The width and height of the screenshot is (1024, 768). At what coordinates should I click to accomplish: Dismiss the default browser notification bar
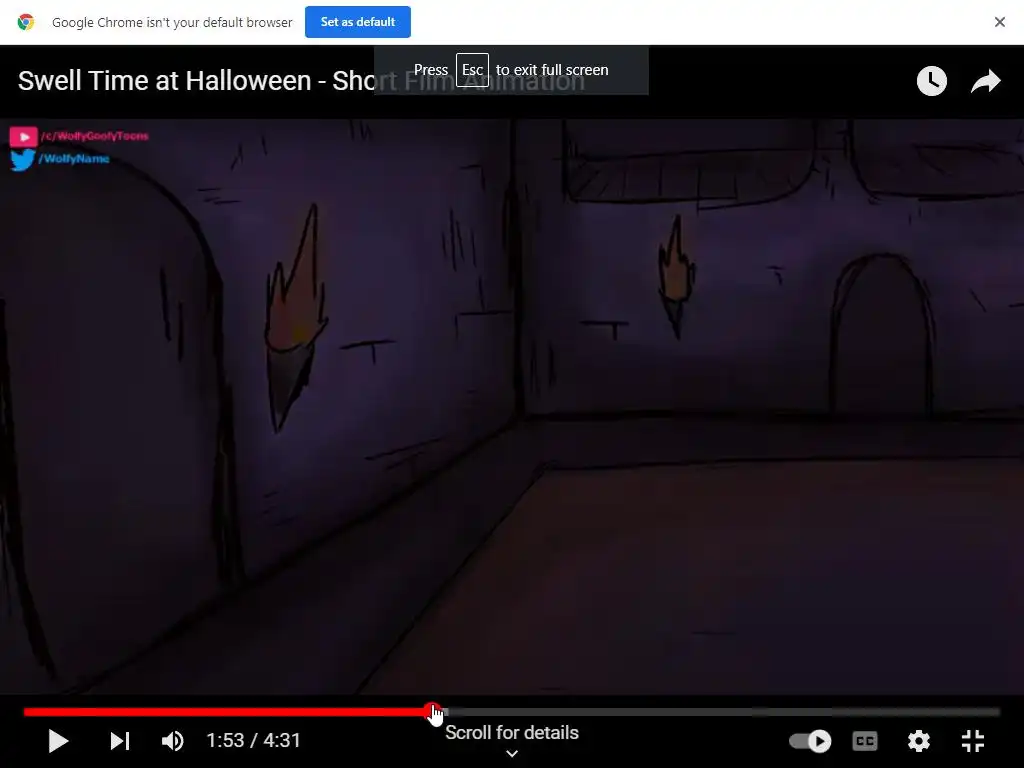coord(999,22)
